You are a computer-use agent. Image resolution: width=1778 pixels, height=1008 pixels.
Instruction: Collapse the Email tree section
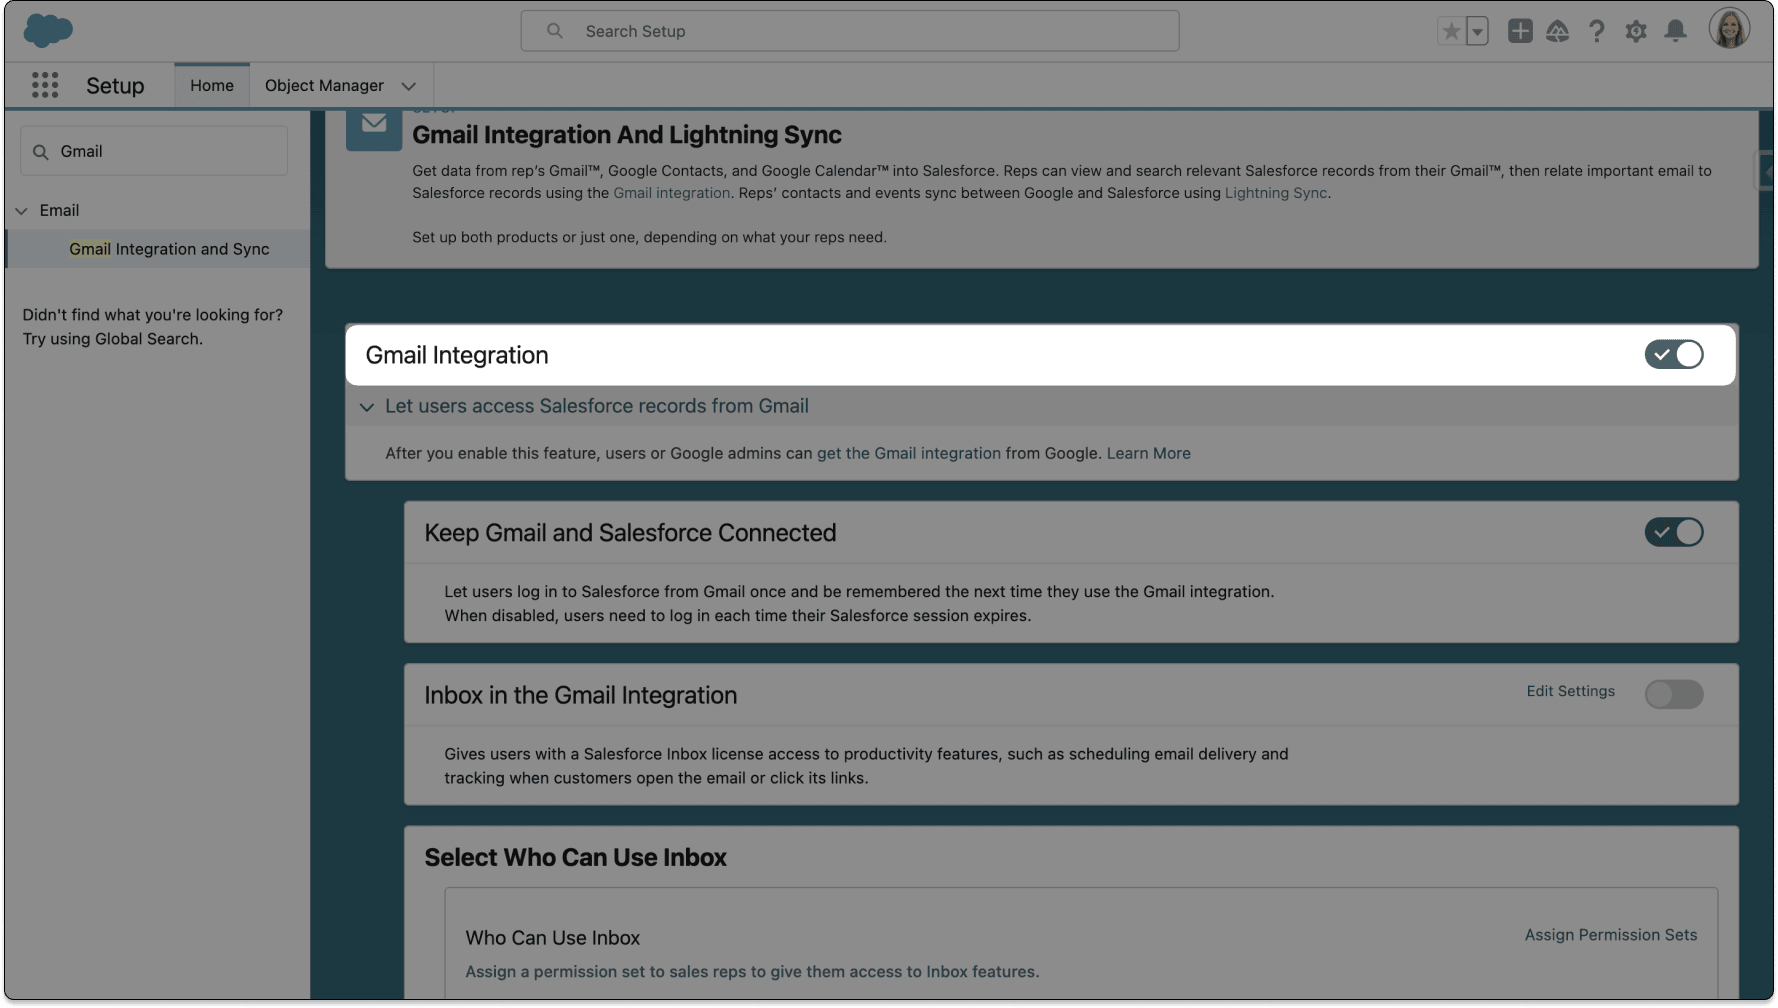(22, 211)
